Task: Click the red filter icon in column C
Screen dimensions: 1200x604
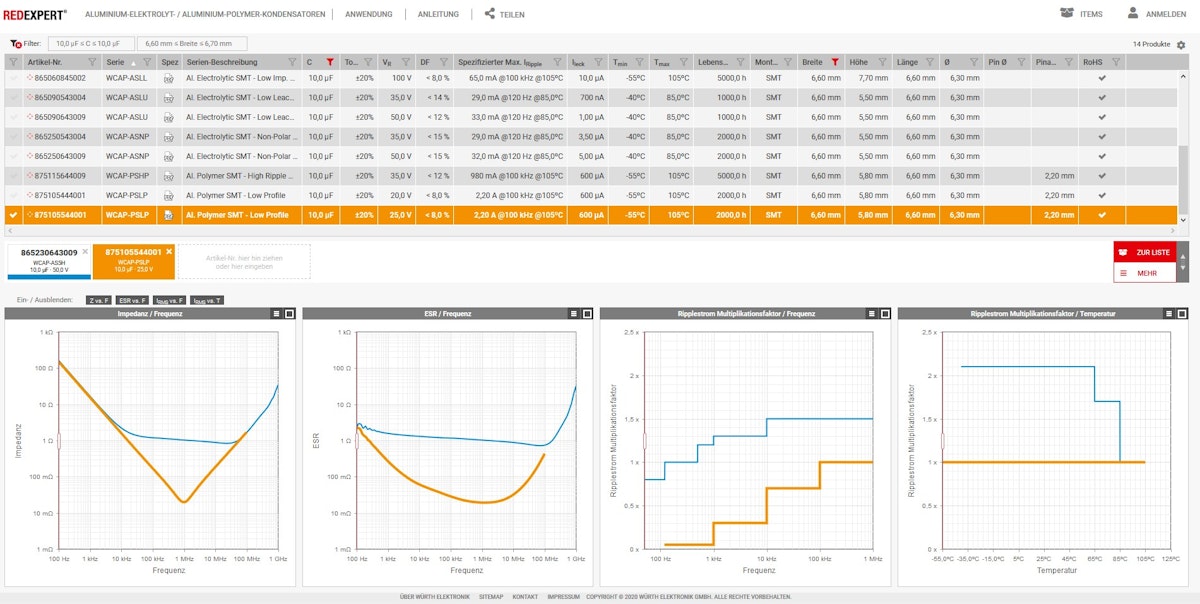Action: 329,62
